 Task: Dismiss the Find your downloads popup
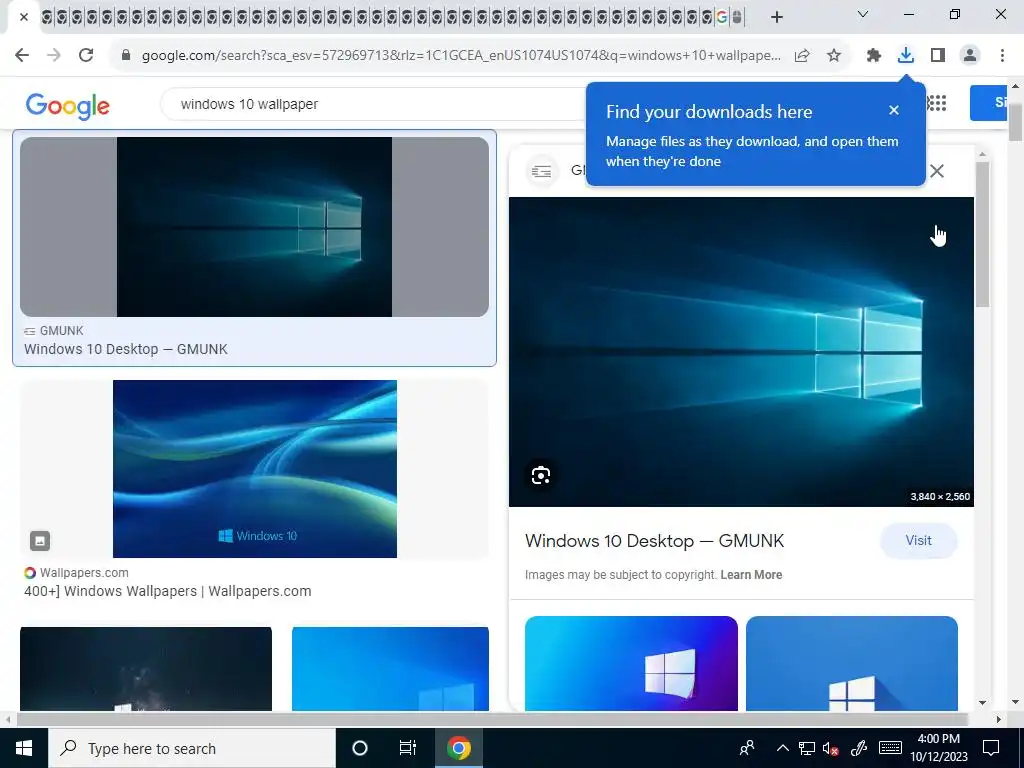[894, 110]
